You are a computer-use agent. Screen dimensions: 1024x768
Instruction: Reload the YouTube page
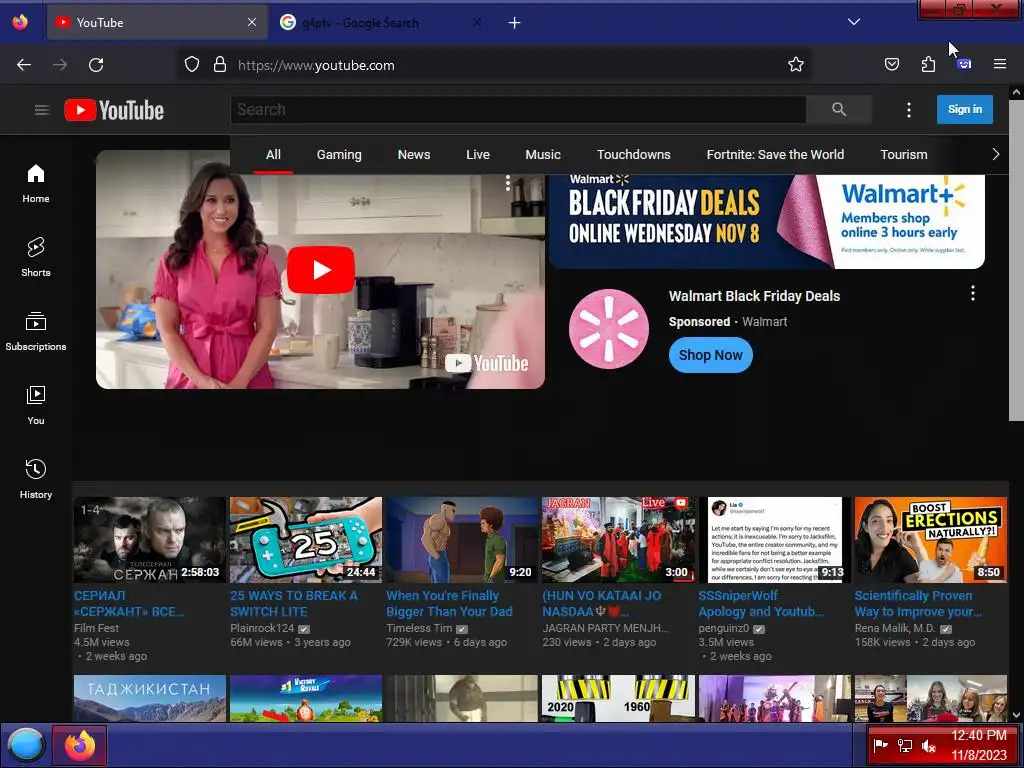(96, 65)
